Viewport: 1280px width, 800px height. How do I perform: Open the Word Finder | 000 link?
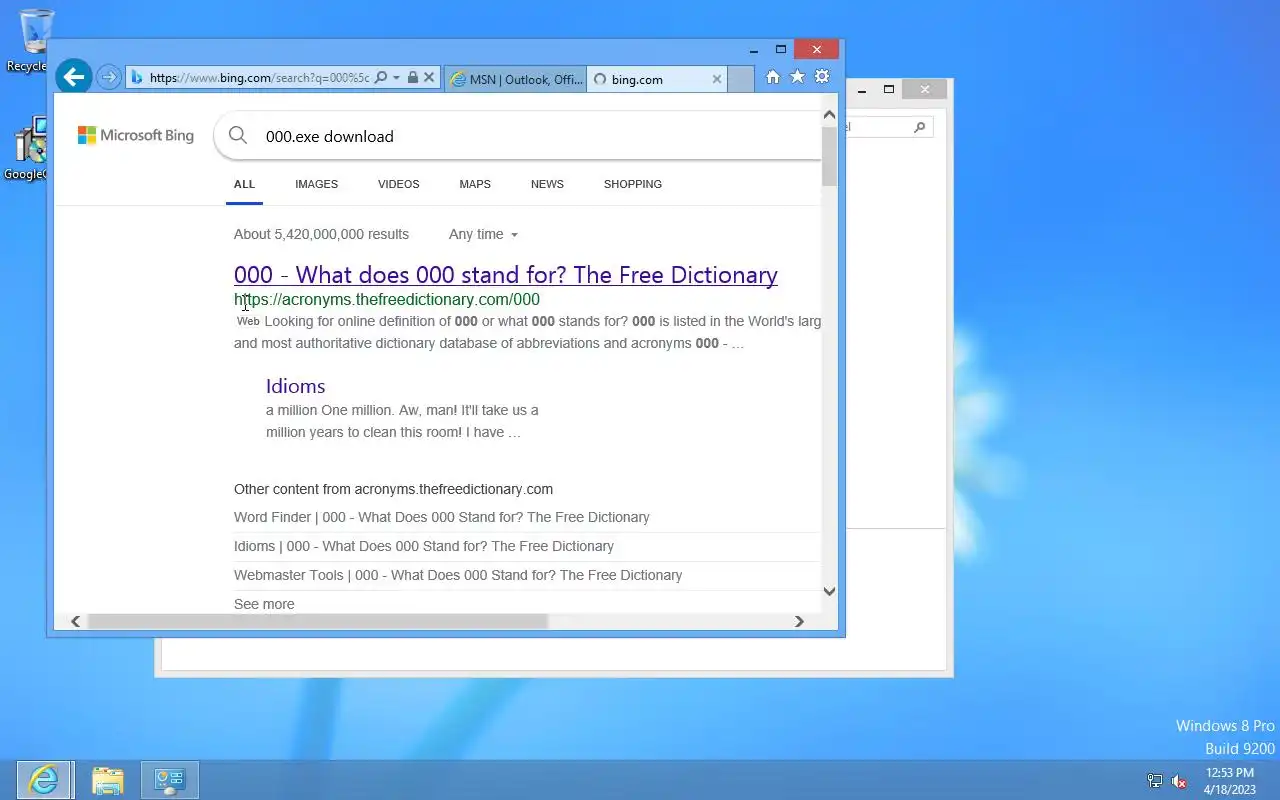[442, 517]
